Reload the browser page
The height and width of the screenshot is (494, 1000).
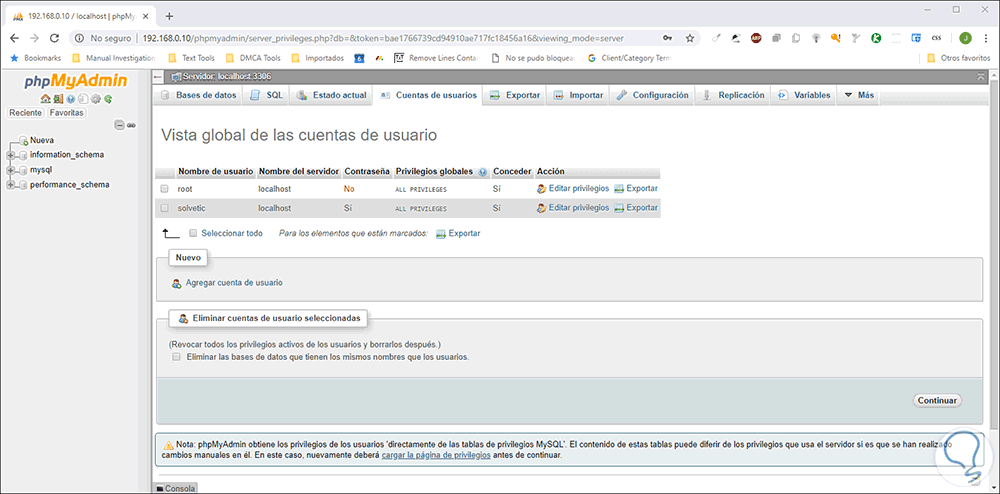54,38
